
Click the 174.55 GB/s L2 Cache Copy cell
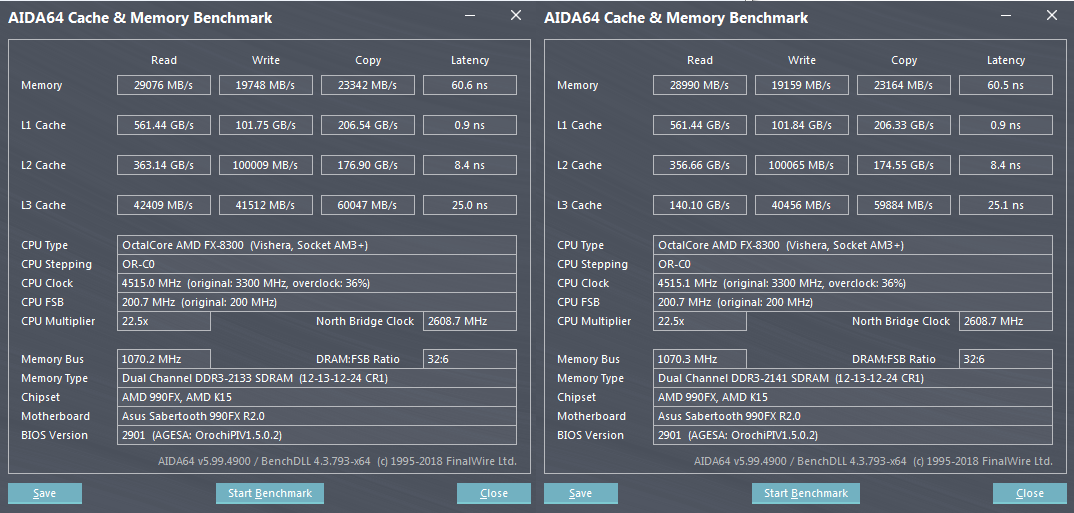903,165
